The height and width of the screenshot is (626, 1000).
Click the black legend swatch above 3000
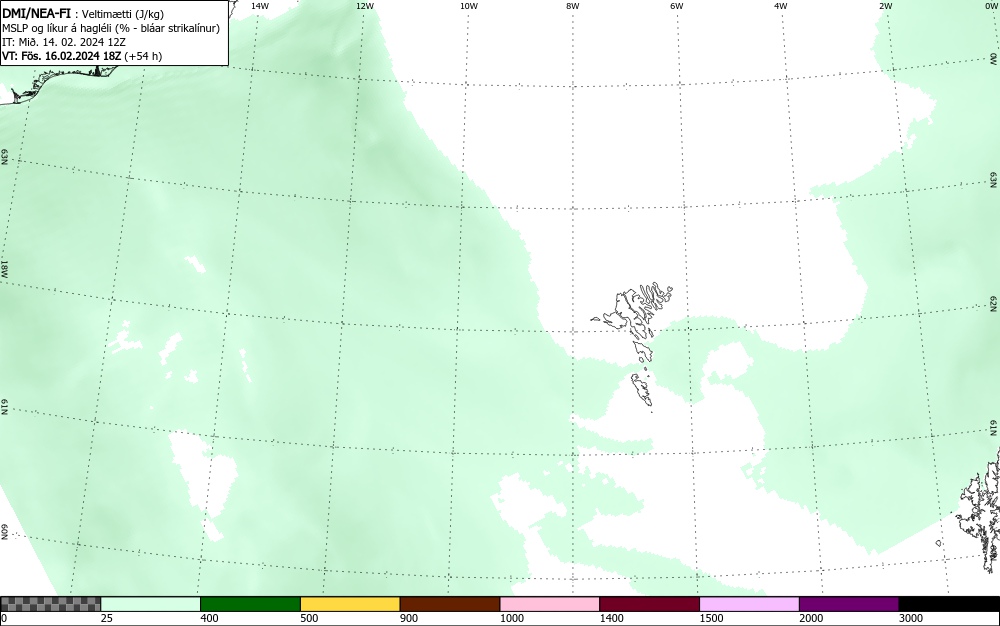949,604
